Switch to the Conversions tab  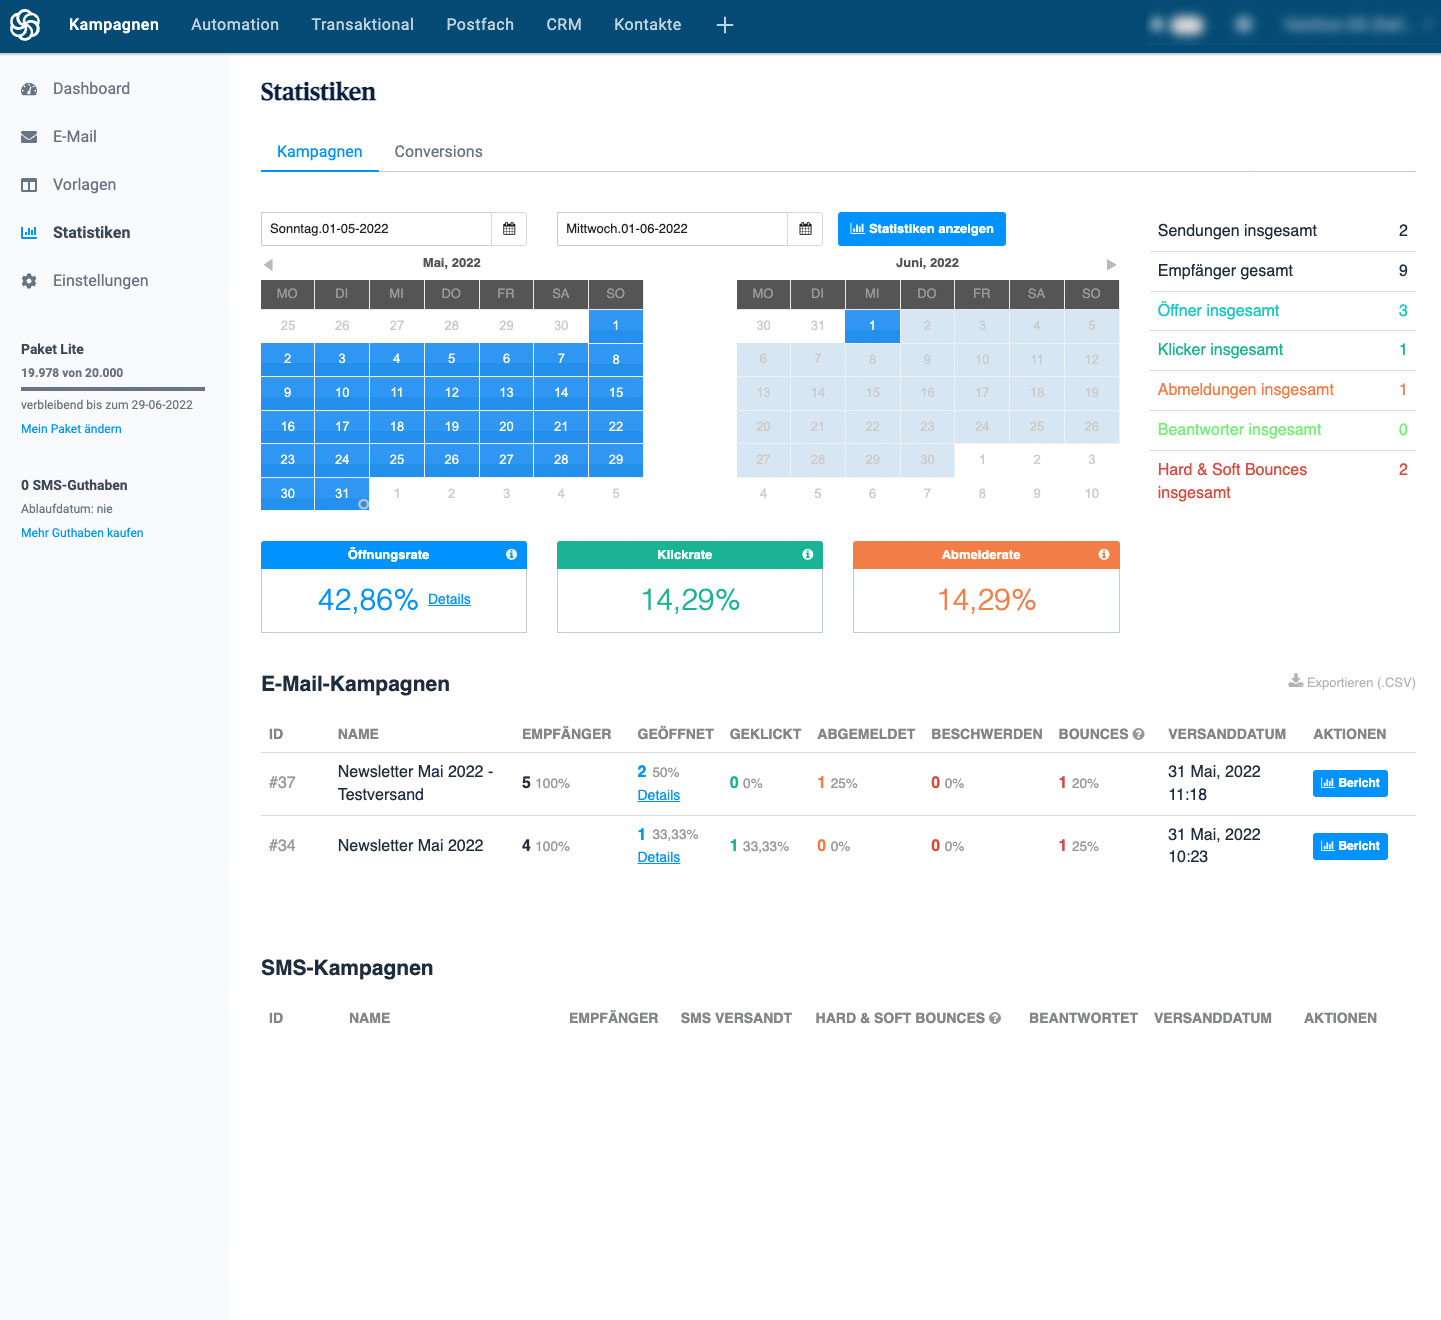point(437,151)
